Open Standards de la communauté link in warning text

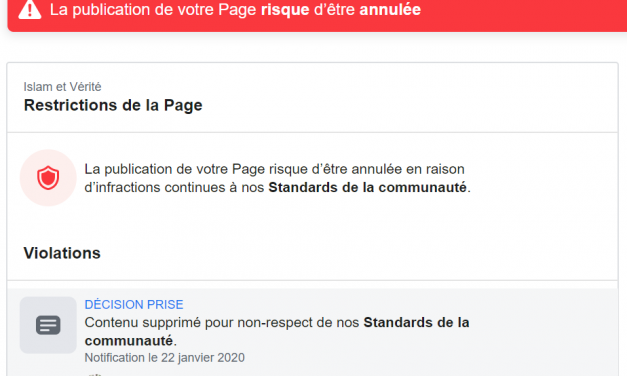pyautogui.click(x=367, y=187)
